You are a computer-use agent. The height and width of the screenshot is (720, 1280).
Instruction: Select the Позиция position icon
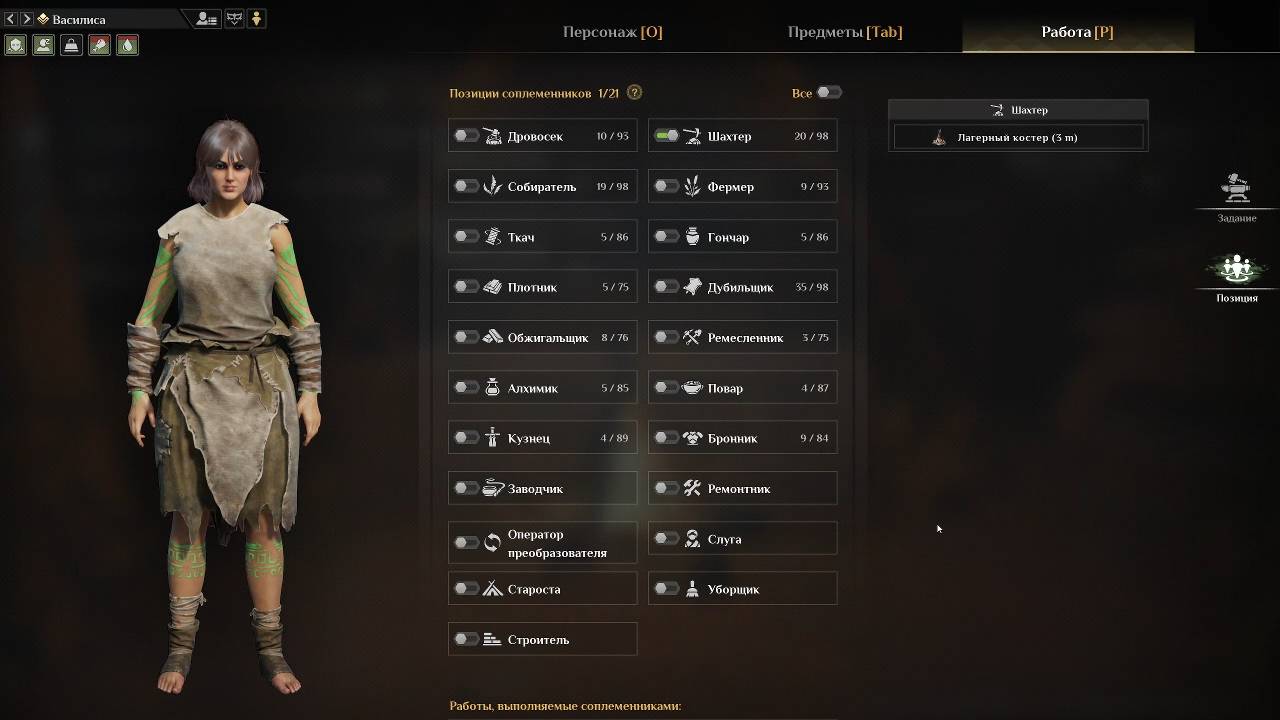[1237, 278]
